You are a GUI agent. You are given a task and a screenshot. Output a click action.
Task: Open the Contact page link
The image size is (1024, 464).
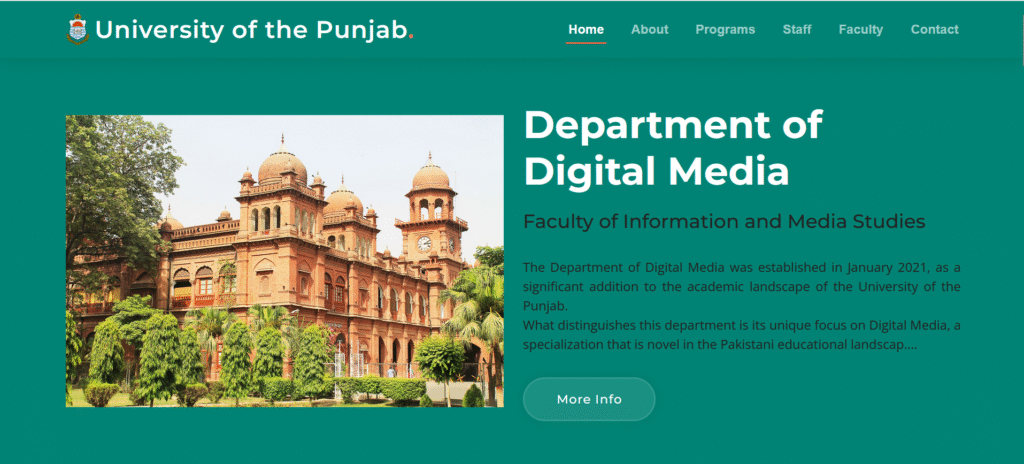tap(934, 29)
